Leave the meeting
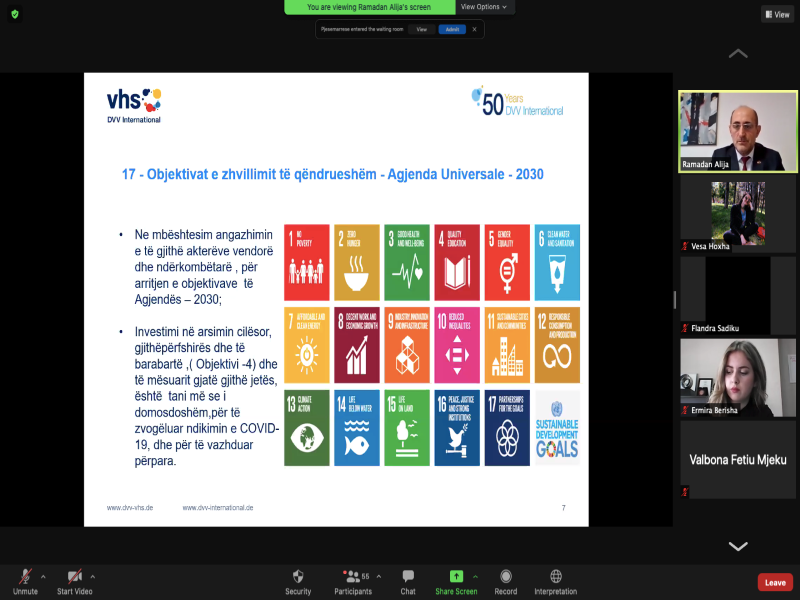The image size is (800, 600). click(775, 582)
